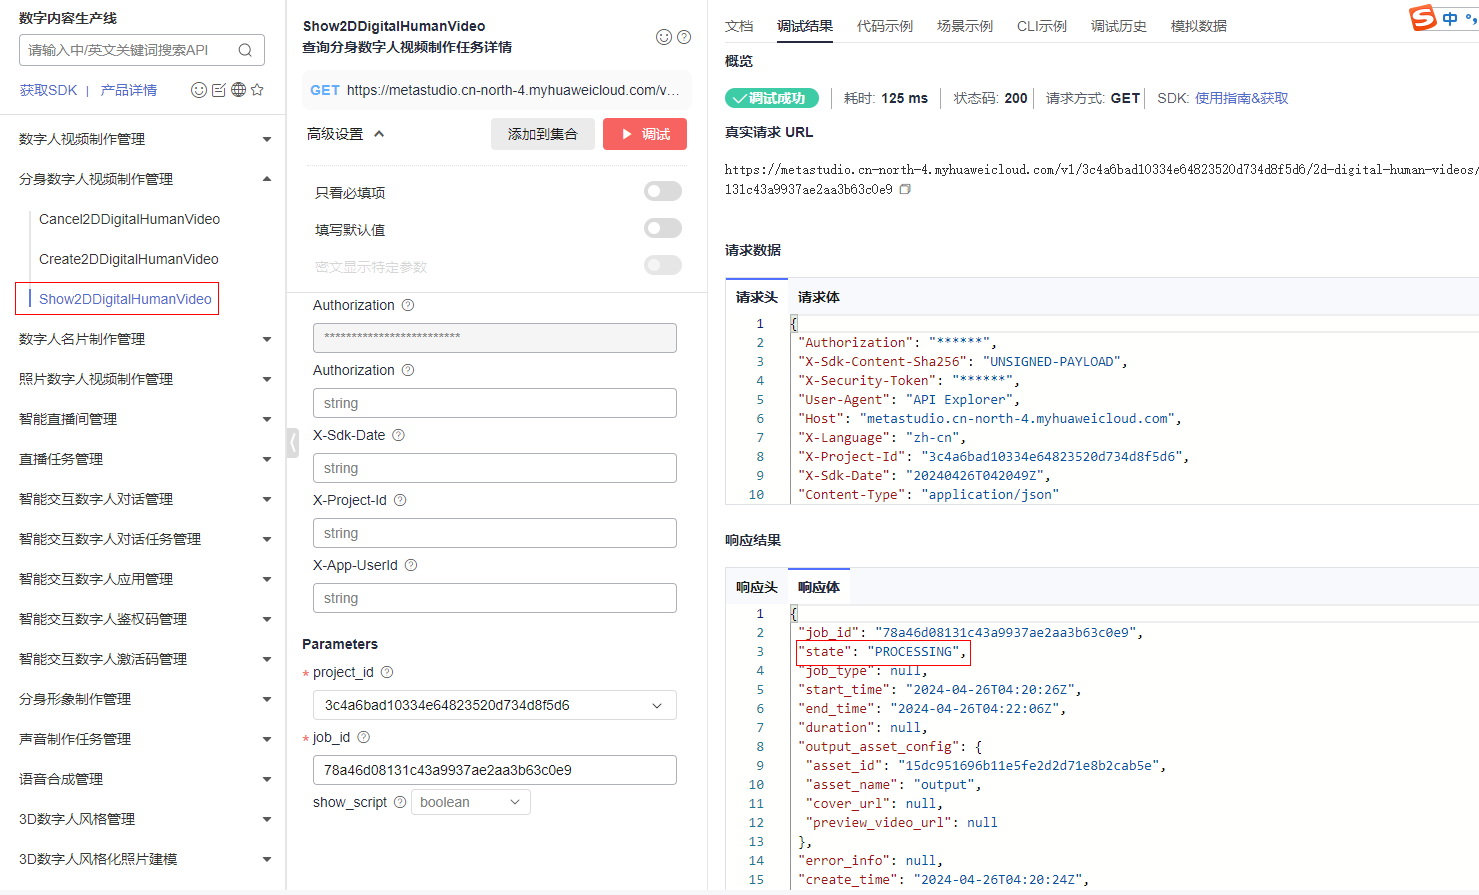Image resolution: width=1479 pixels, height=895 pixels.
Task: Click the job_id input field
Action: (x=494, y=770)
